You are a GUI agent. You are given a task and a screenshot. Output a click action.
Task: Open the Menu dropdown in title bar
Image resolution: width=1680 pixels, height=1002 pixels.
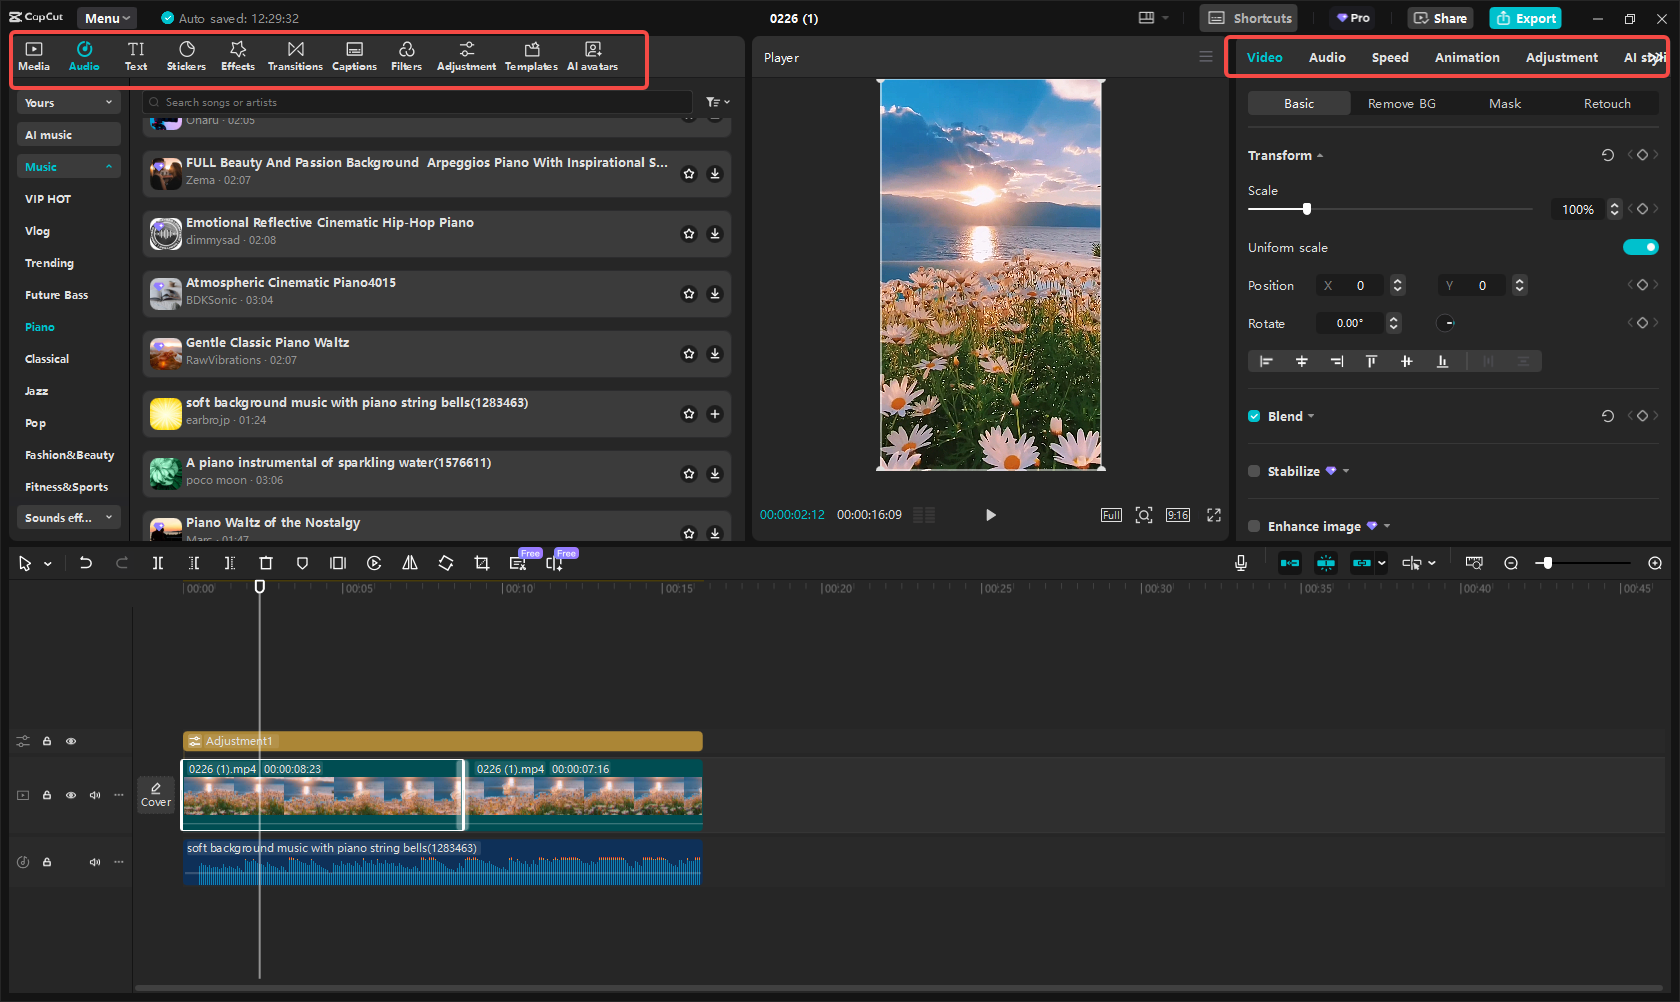[107, 18]
